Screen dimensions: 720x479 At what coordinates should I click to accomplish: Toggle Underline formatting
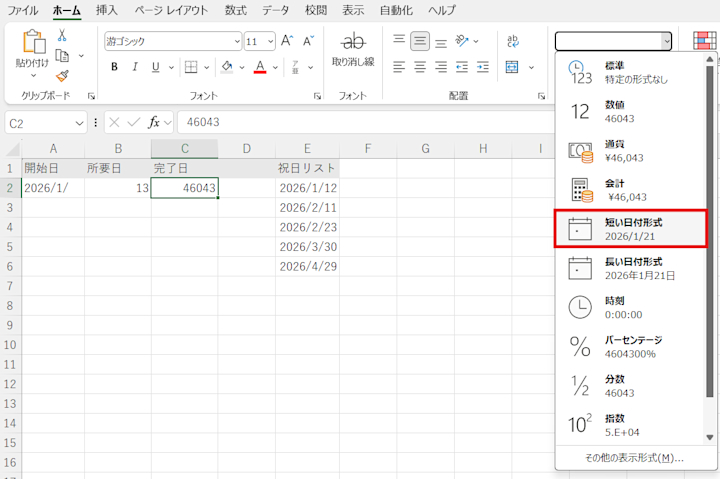coord(156,67)
